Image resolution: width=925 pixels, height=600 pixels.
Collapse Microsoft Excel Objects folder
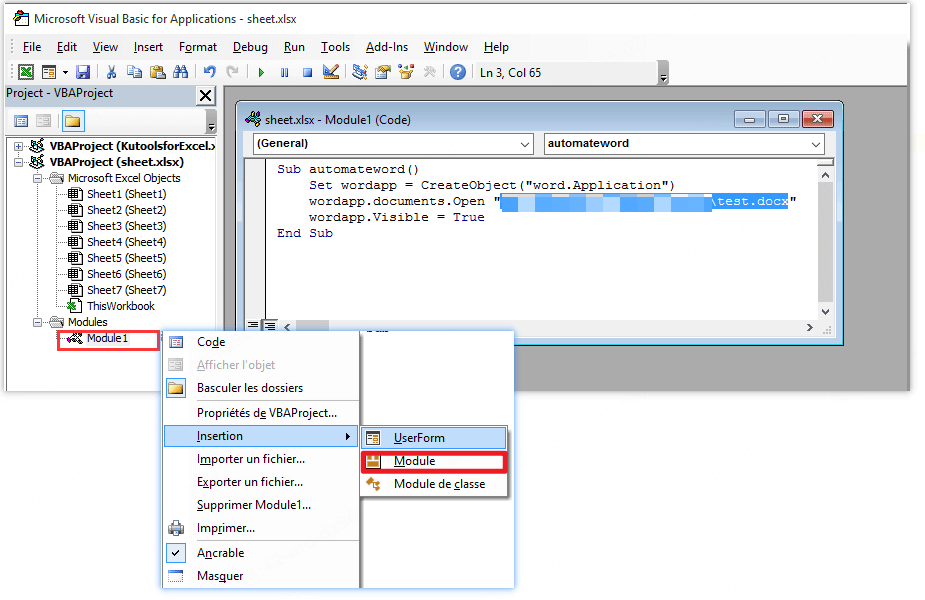pyautogui.click(x=37, y=178)
